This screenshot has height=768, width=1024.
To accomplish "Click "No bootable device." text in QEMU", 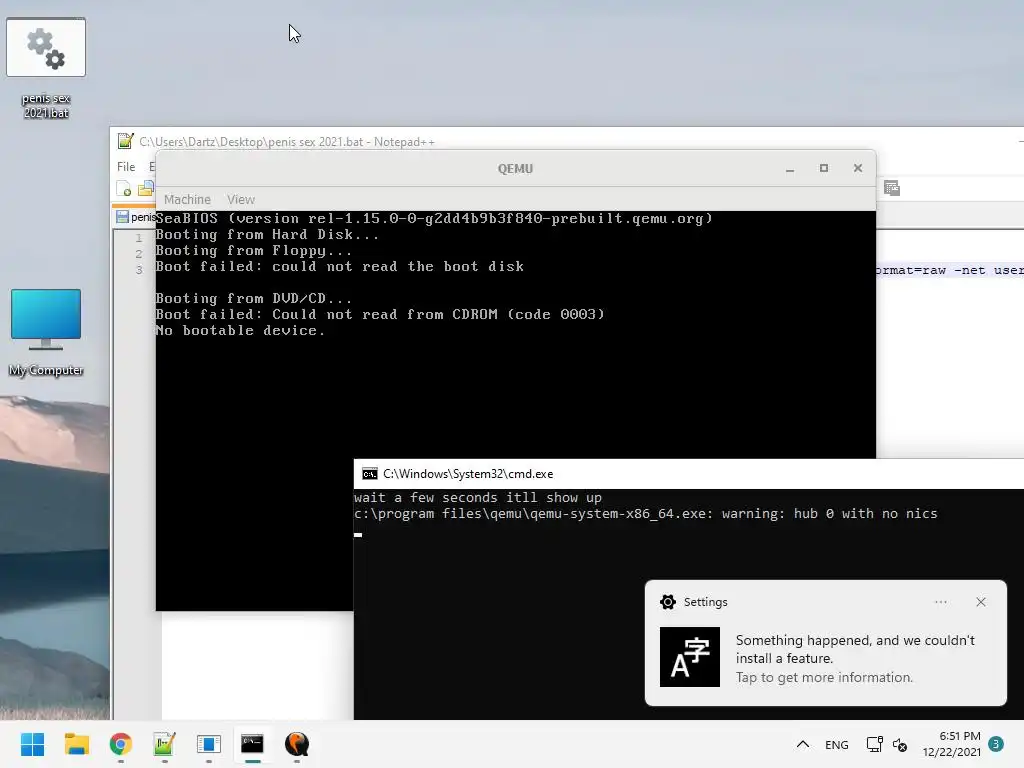I will [240, 330].
